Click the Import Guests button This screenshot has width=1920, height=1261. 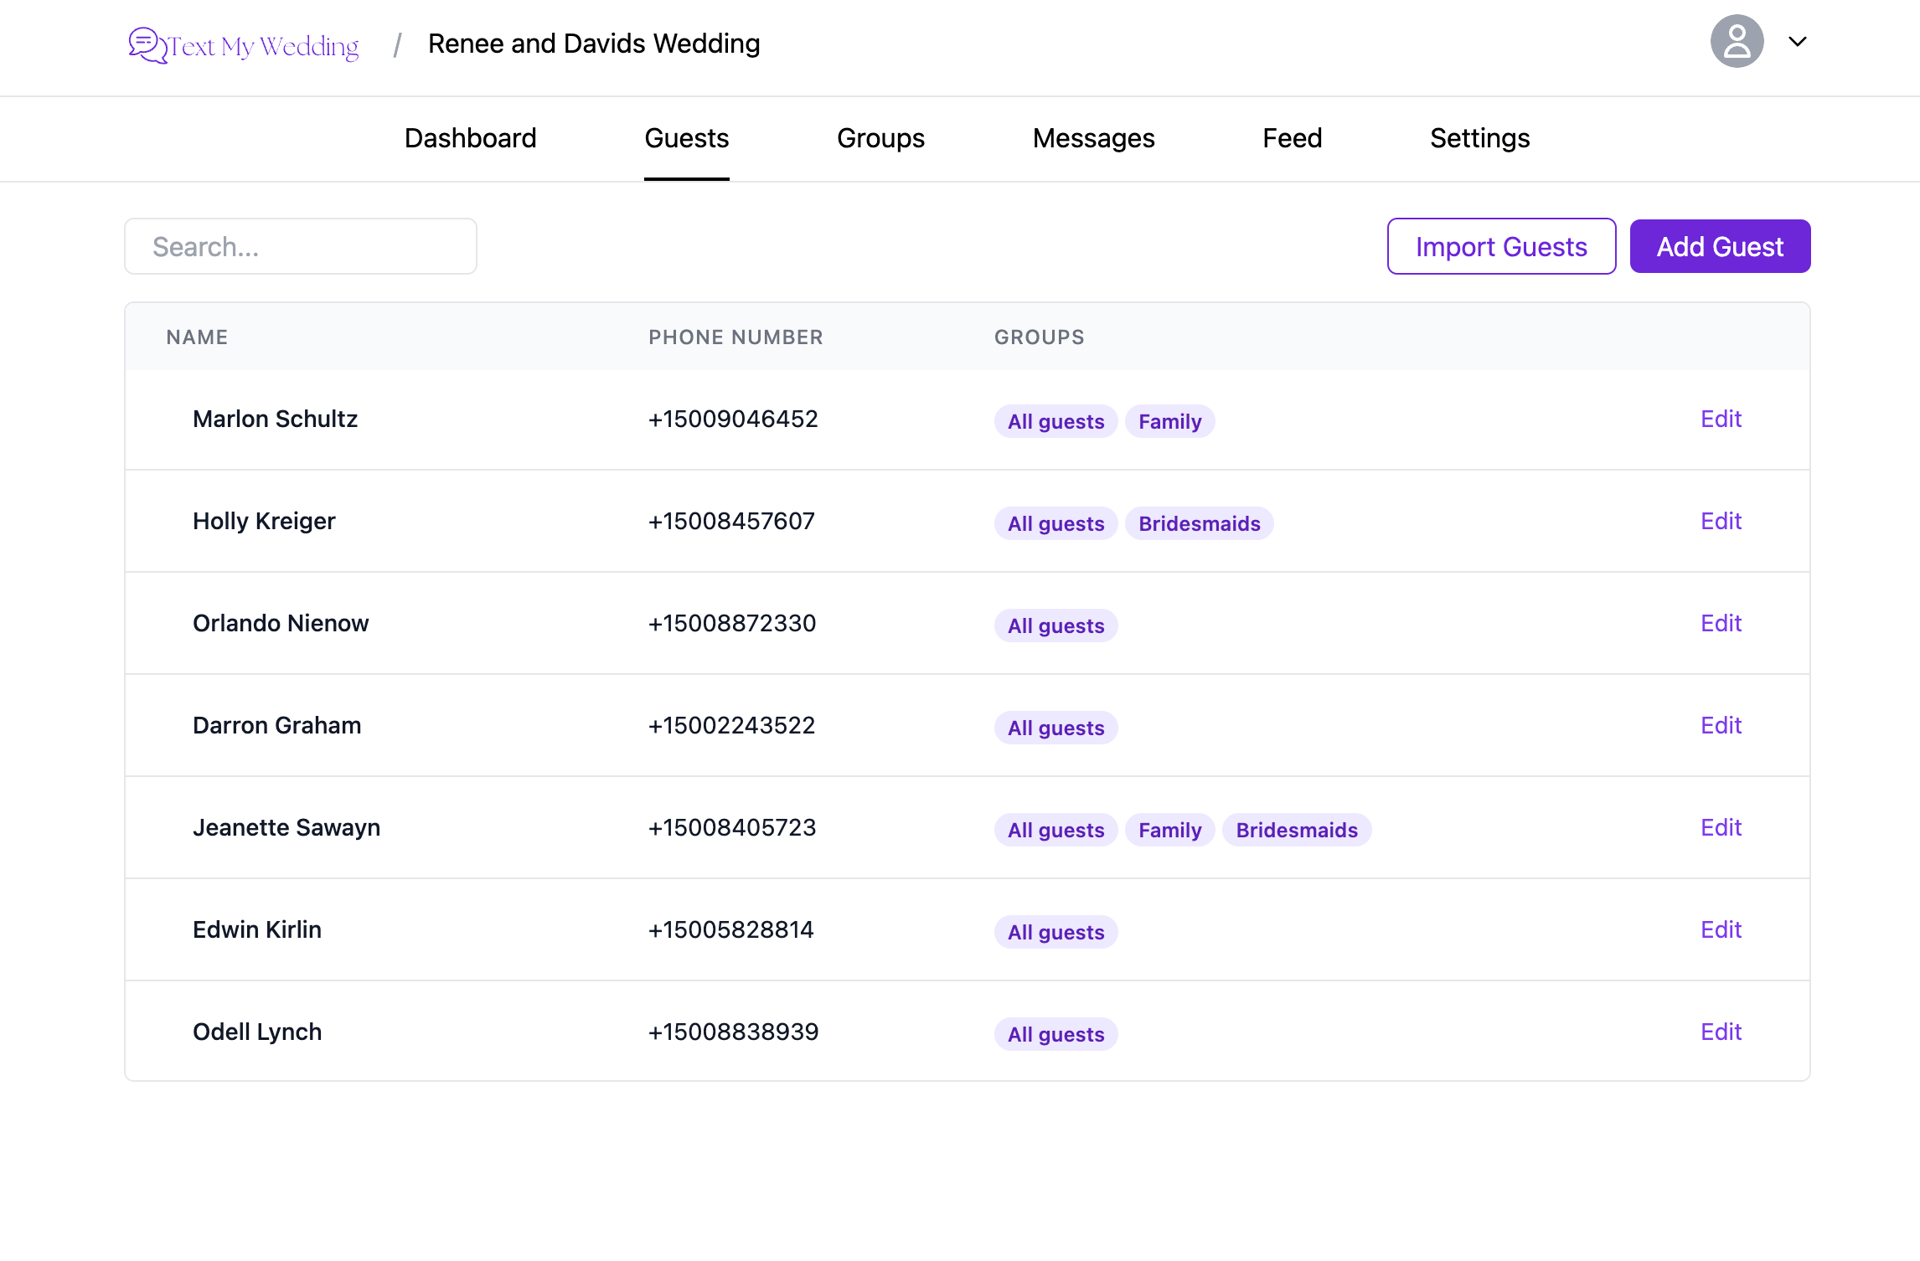(x=1501, y=246)
